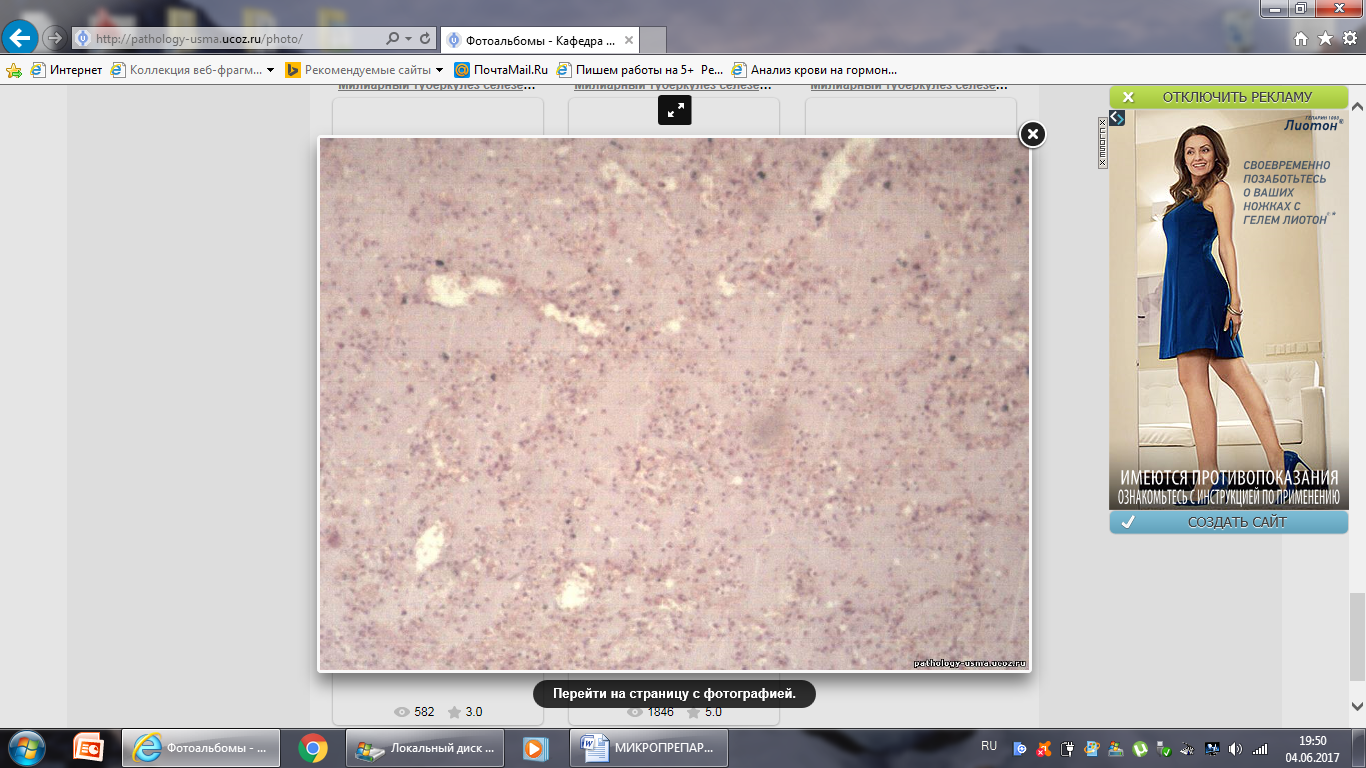
Task: Open the address bar autocomplete dropdown arrow
Action: coord(408,39)
